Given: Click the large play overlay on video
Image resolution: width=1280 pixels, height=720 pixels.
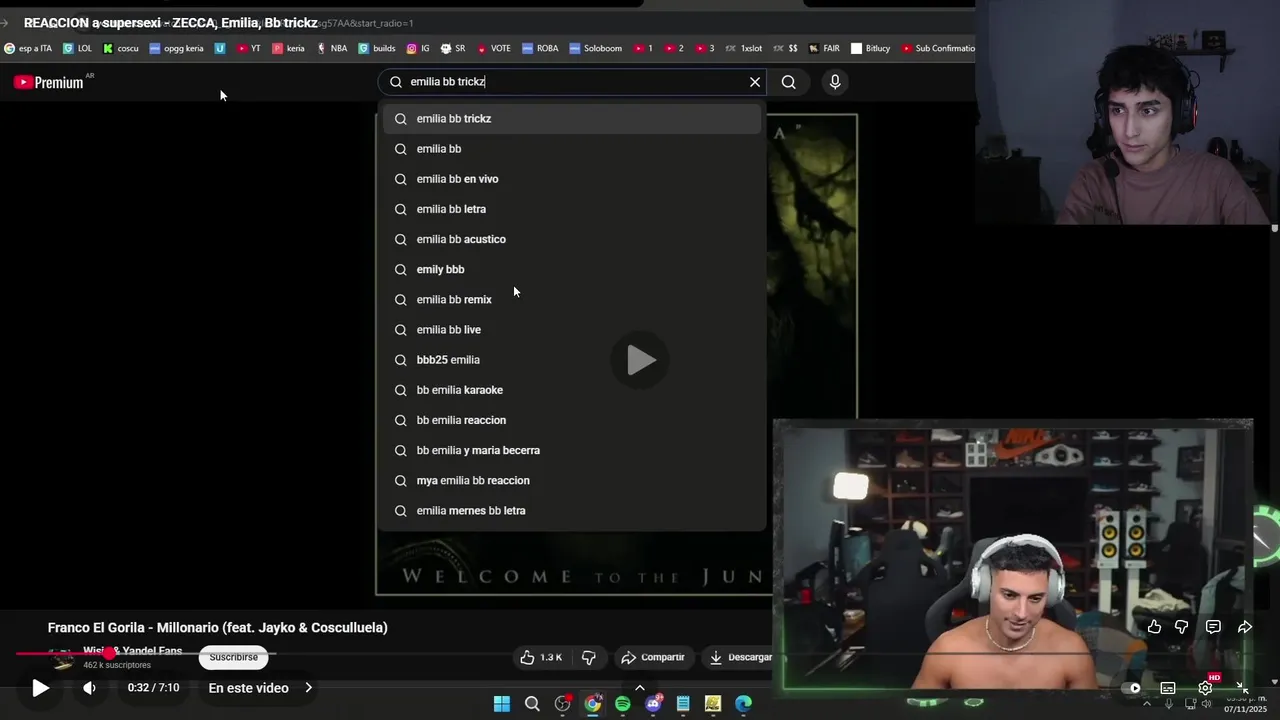Looking at the screenshot, I should coord(640,360).
